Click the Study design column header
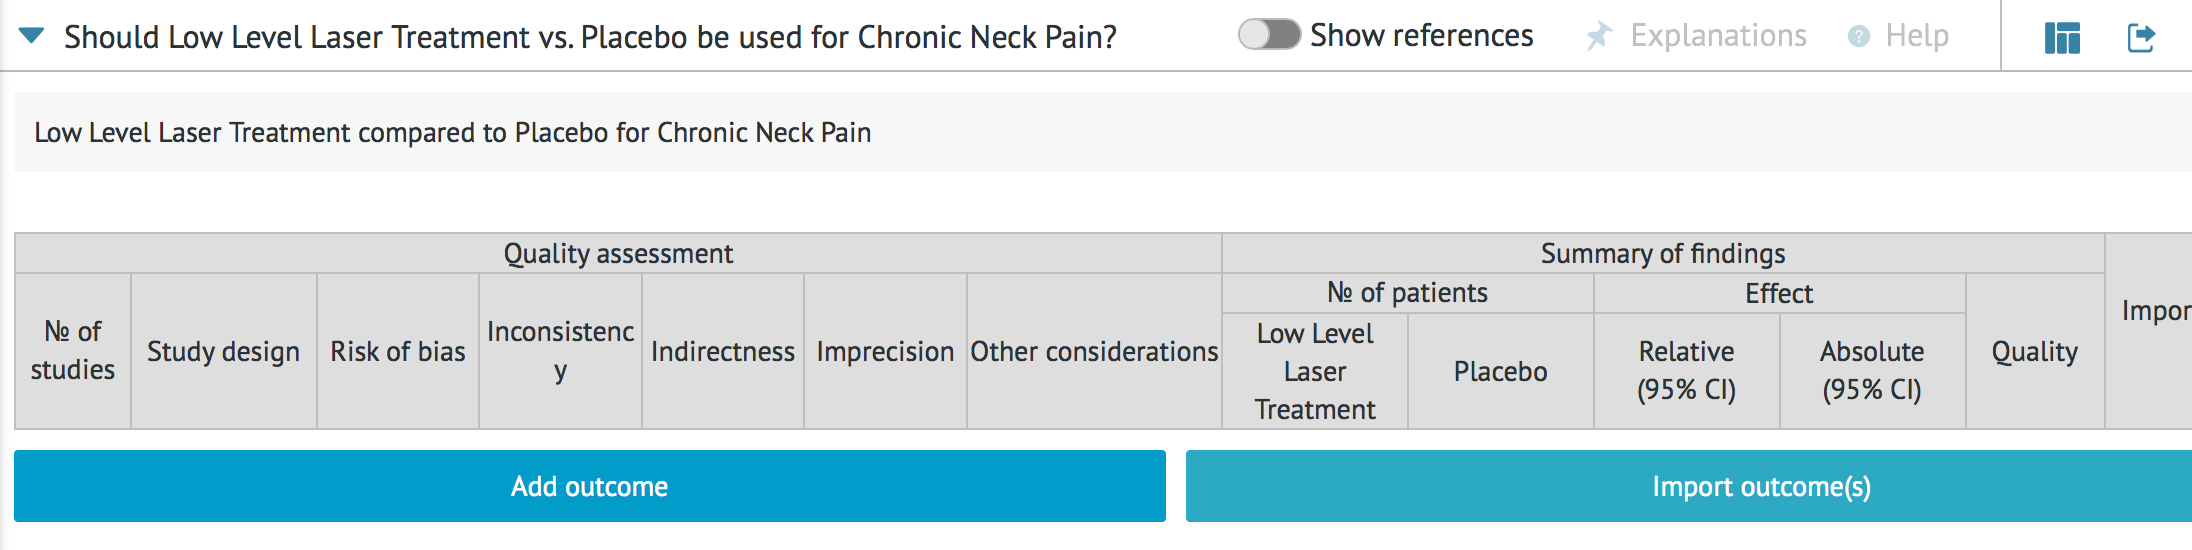 [x=223, y=351]
